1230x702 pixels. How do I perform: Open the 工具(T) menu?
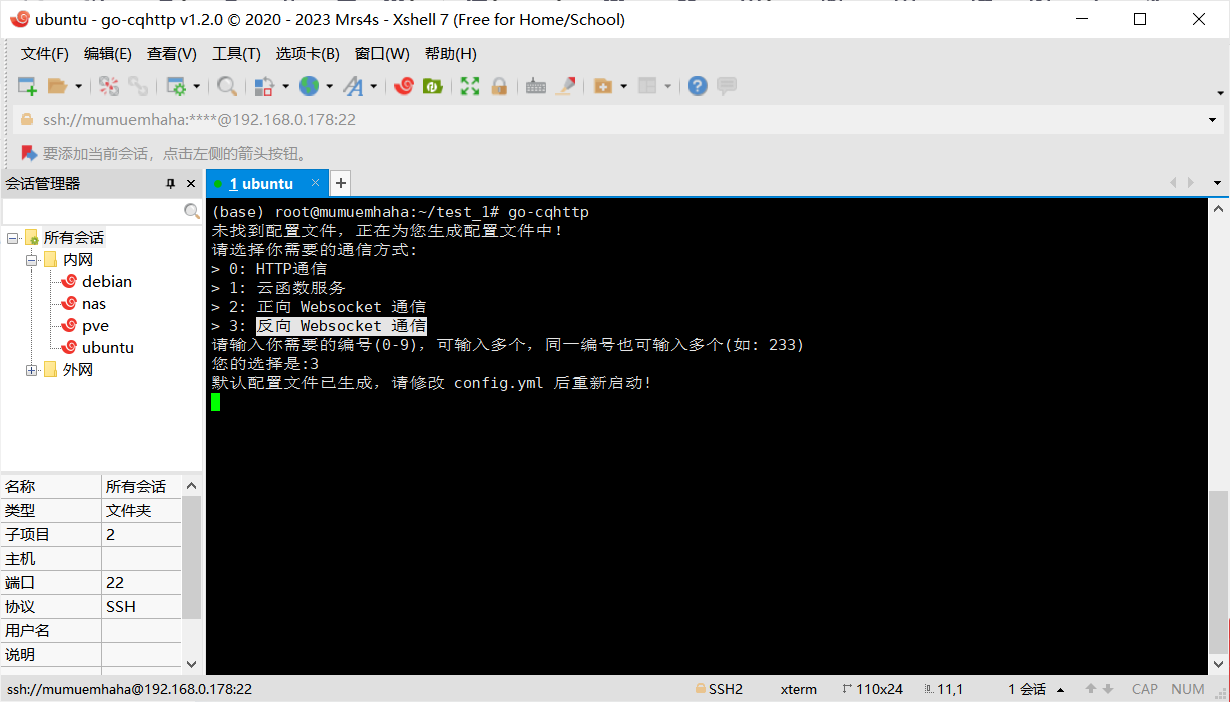(236, 54)
